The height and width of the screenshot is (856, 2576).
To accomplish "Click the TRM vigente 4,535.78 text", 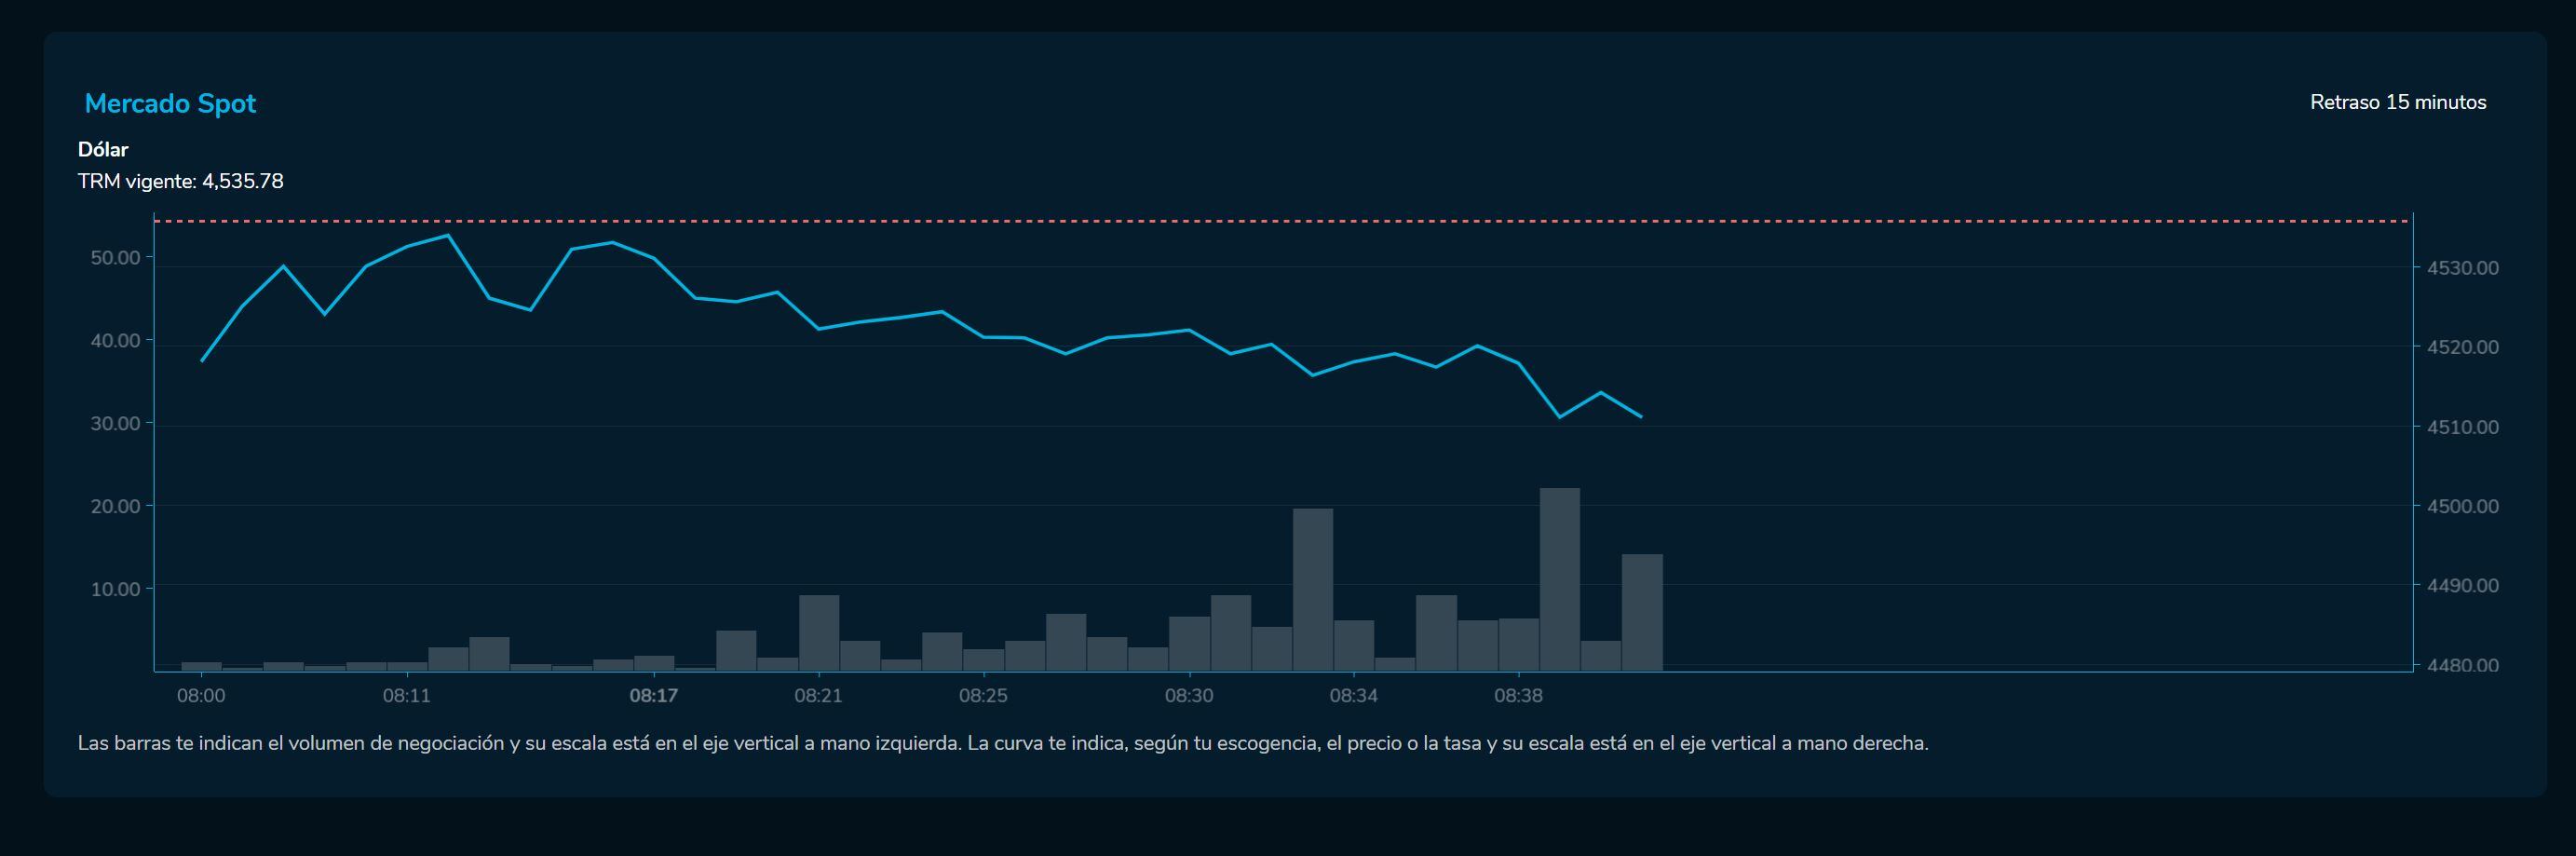I will pyautogui.click(x=181, y=181).
